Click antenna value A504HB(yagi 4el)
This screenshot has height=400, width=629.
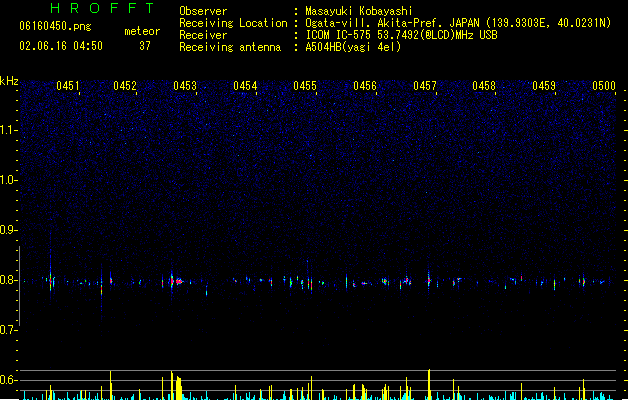[x=353, y=47]
